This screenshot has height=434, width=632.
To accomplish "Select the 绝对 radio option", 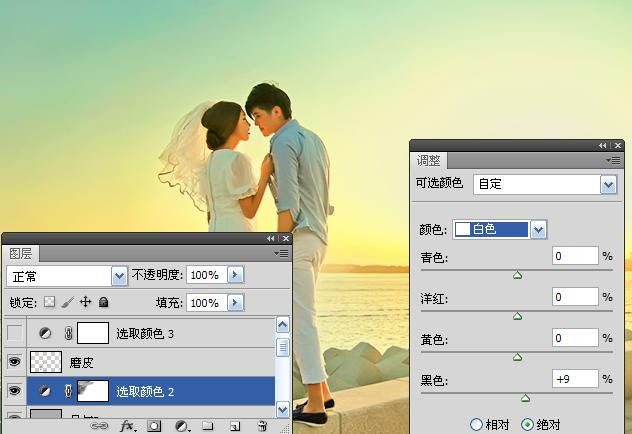I will (x=527, y=424).
